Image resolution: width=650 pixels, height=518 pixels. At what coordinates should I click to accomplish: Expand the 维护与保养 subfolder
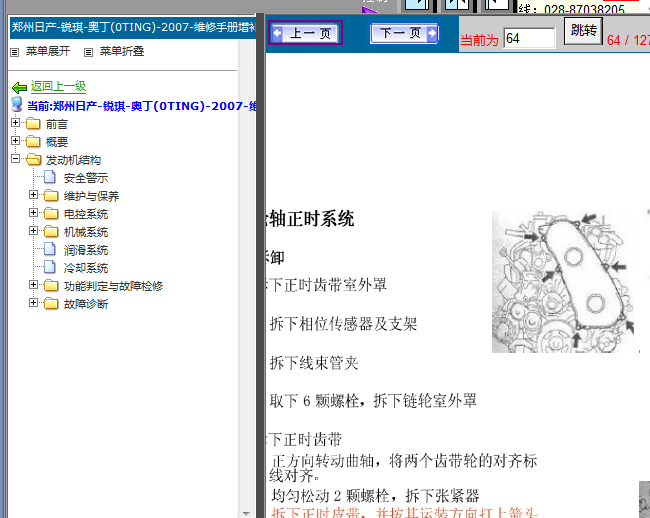click(34, 194)
